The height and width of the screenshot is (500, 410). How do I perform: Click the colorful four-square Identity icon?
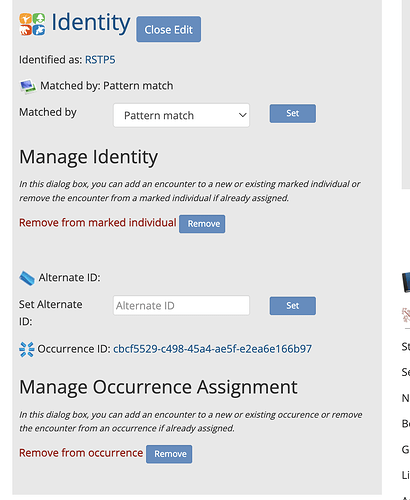(32, 24)
